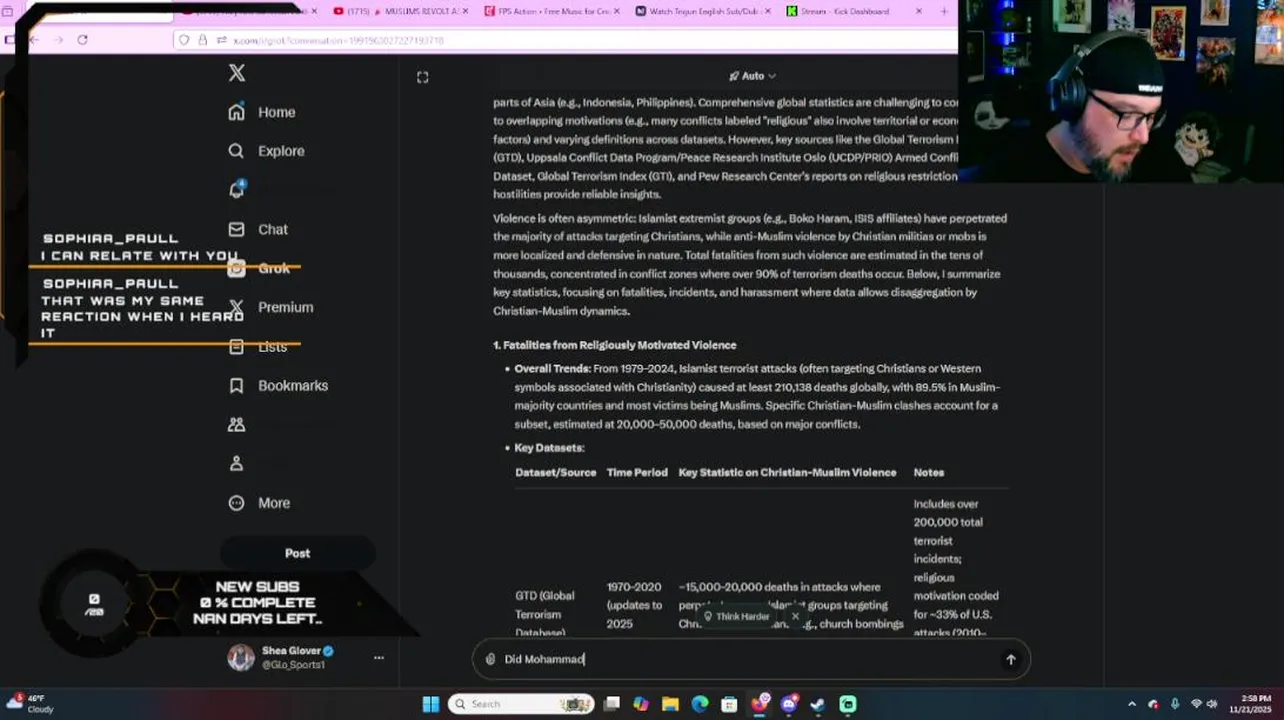
Task: Open X Premium page
Action: point(270,307)
